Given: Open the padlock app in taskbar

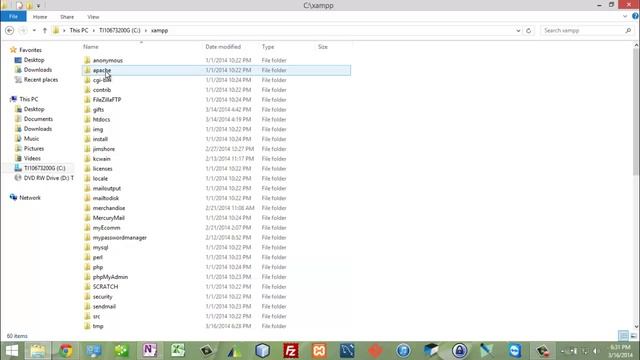Looking at the screenshot, I should (460, 351).
